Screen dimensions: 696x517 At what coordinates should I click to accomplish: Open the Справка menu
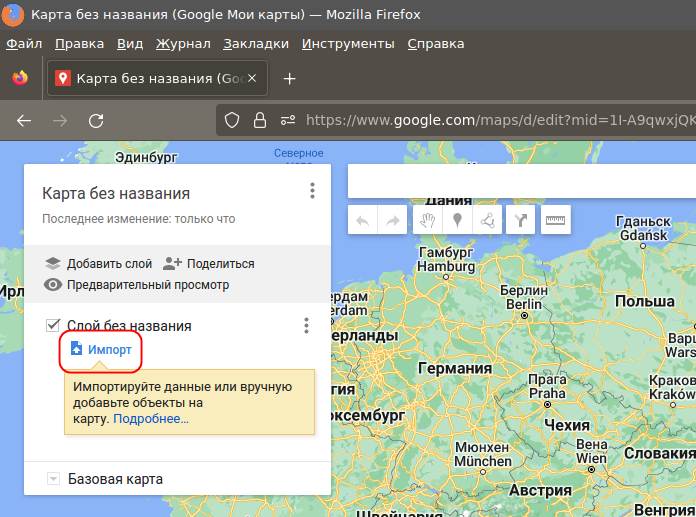point(436,44)
